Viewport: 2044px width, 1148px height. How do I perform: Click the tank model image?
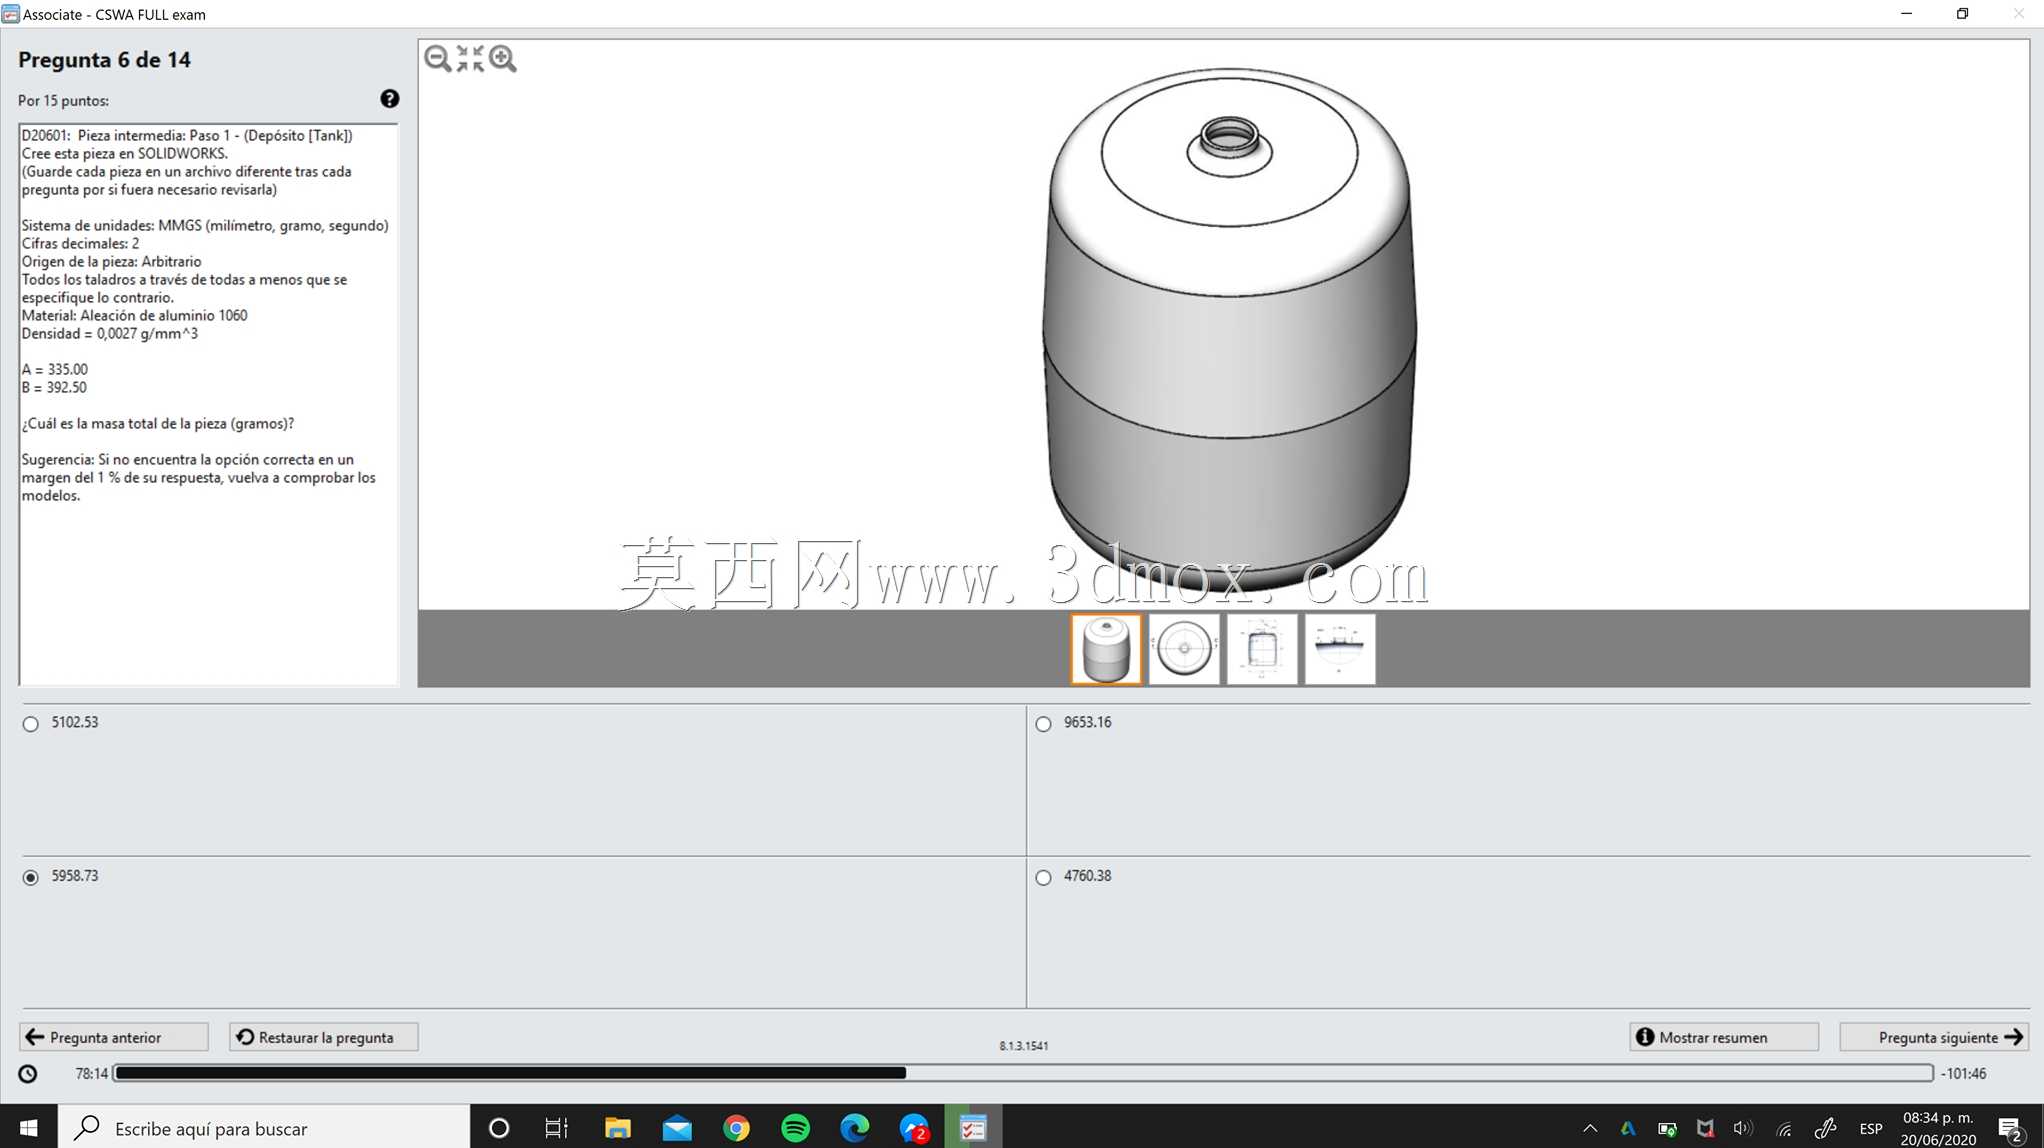pos(1229,330)
